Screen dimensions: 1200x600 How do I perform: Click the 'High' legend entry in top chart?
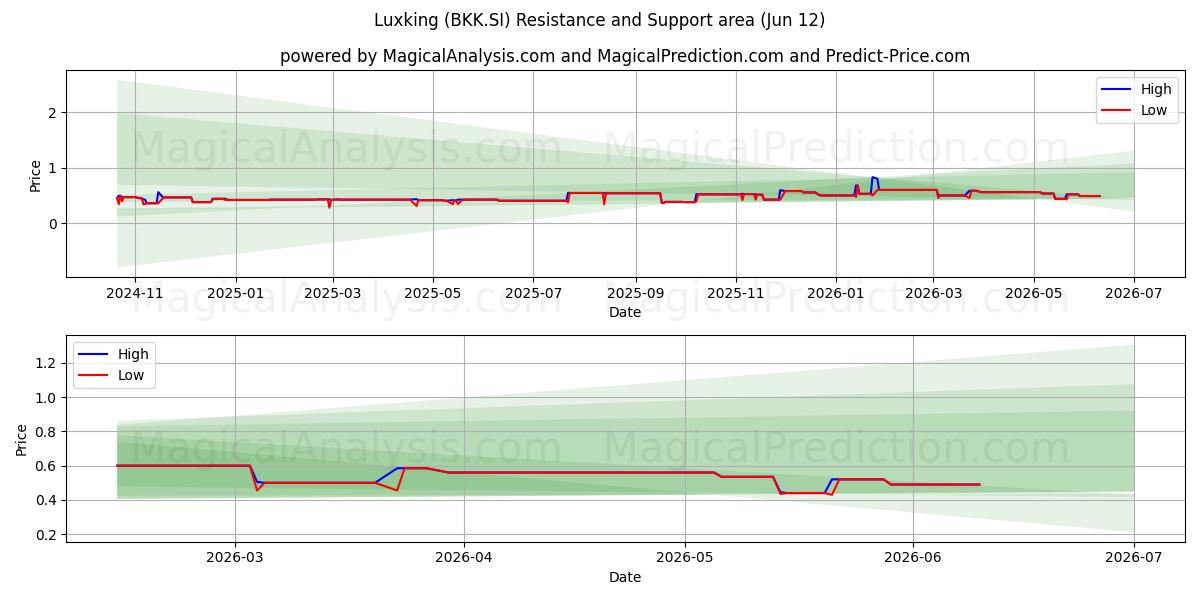pos(1156,89)
